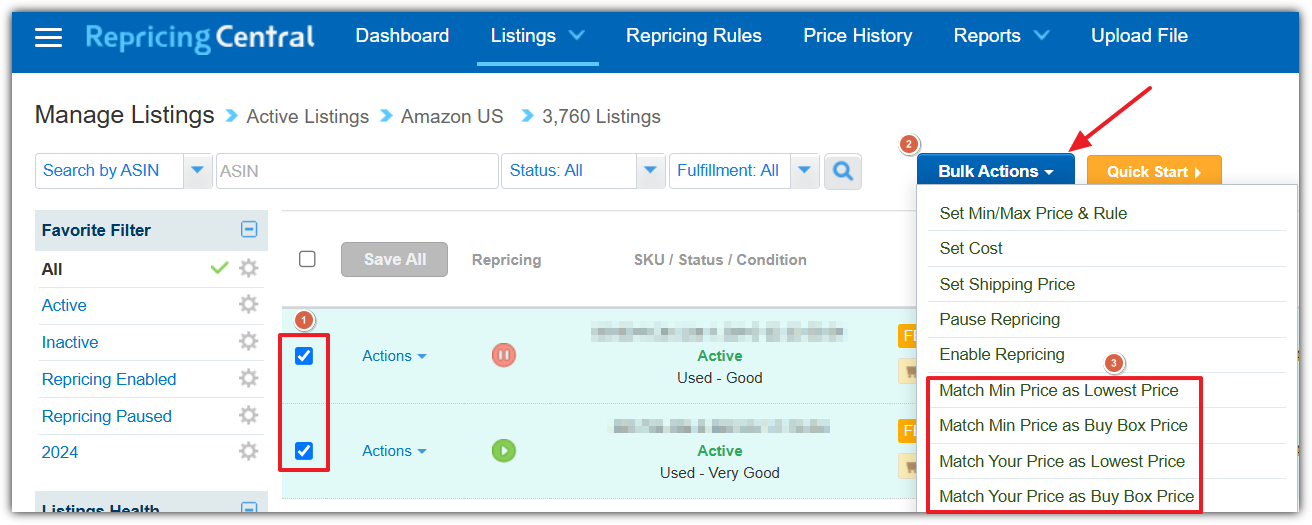Open the Upload File tab

click(1139, 36)
